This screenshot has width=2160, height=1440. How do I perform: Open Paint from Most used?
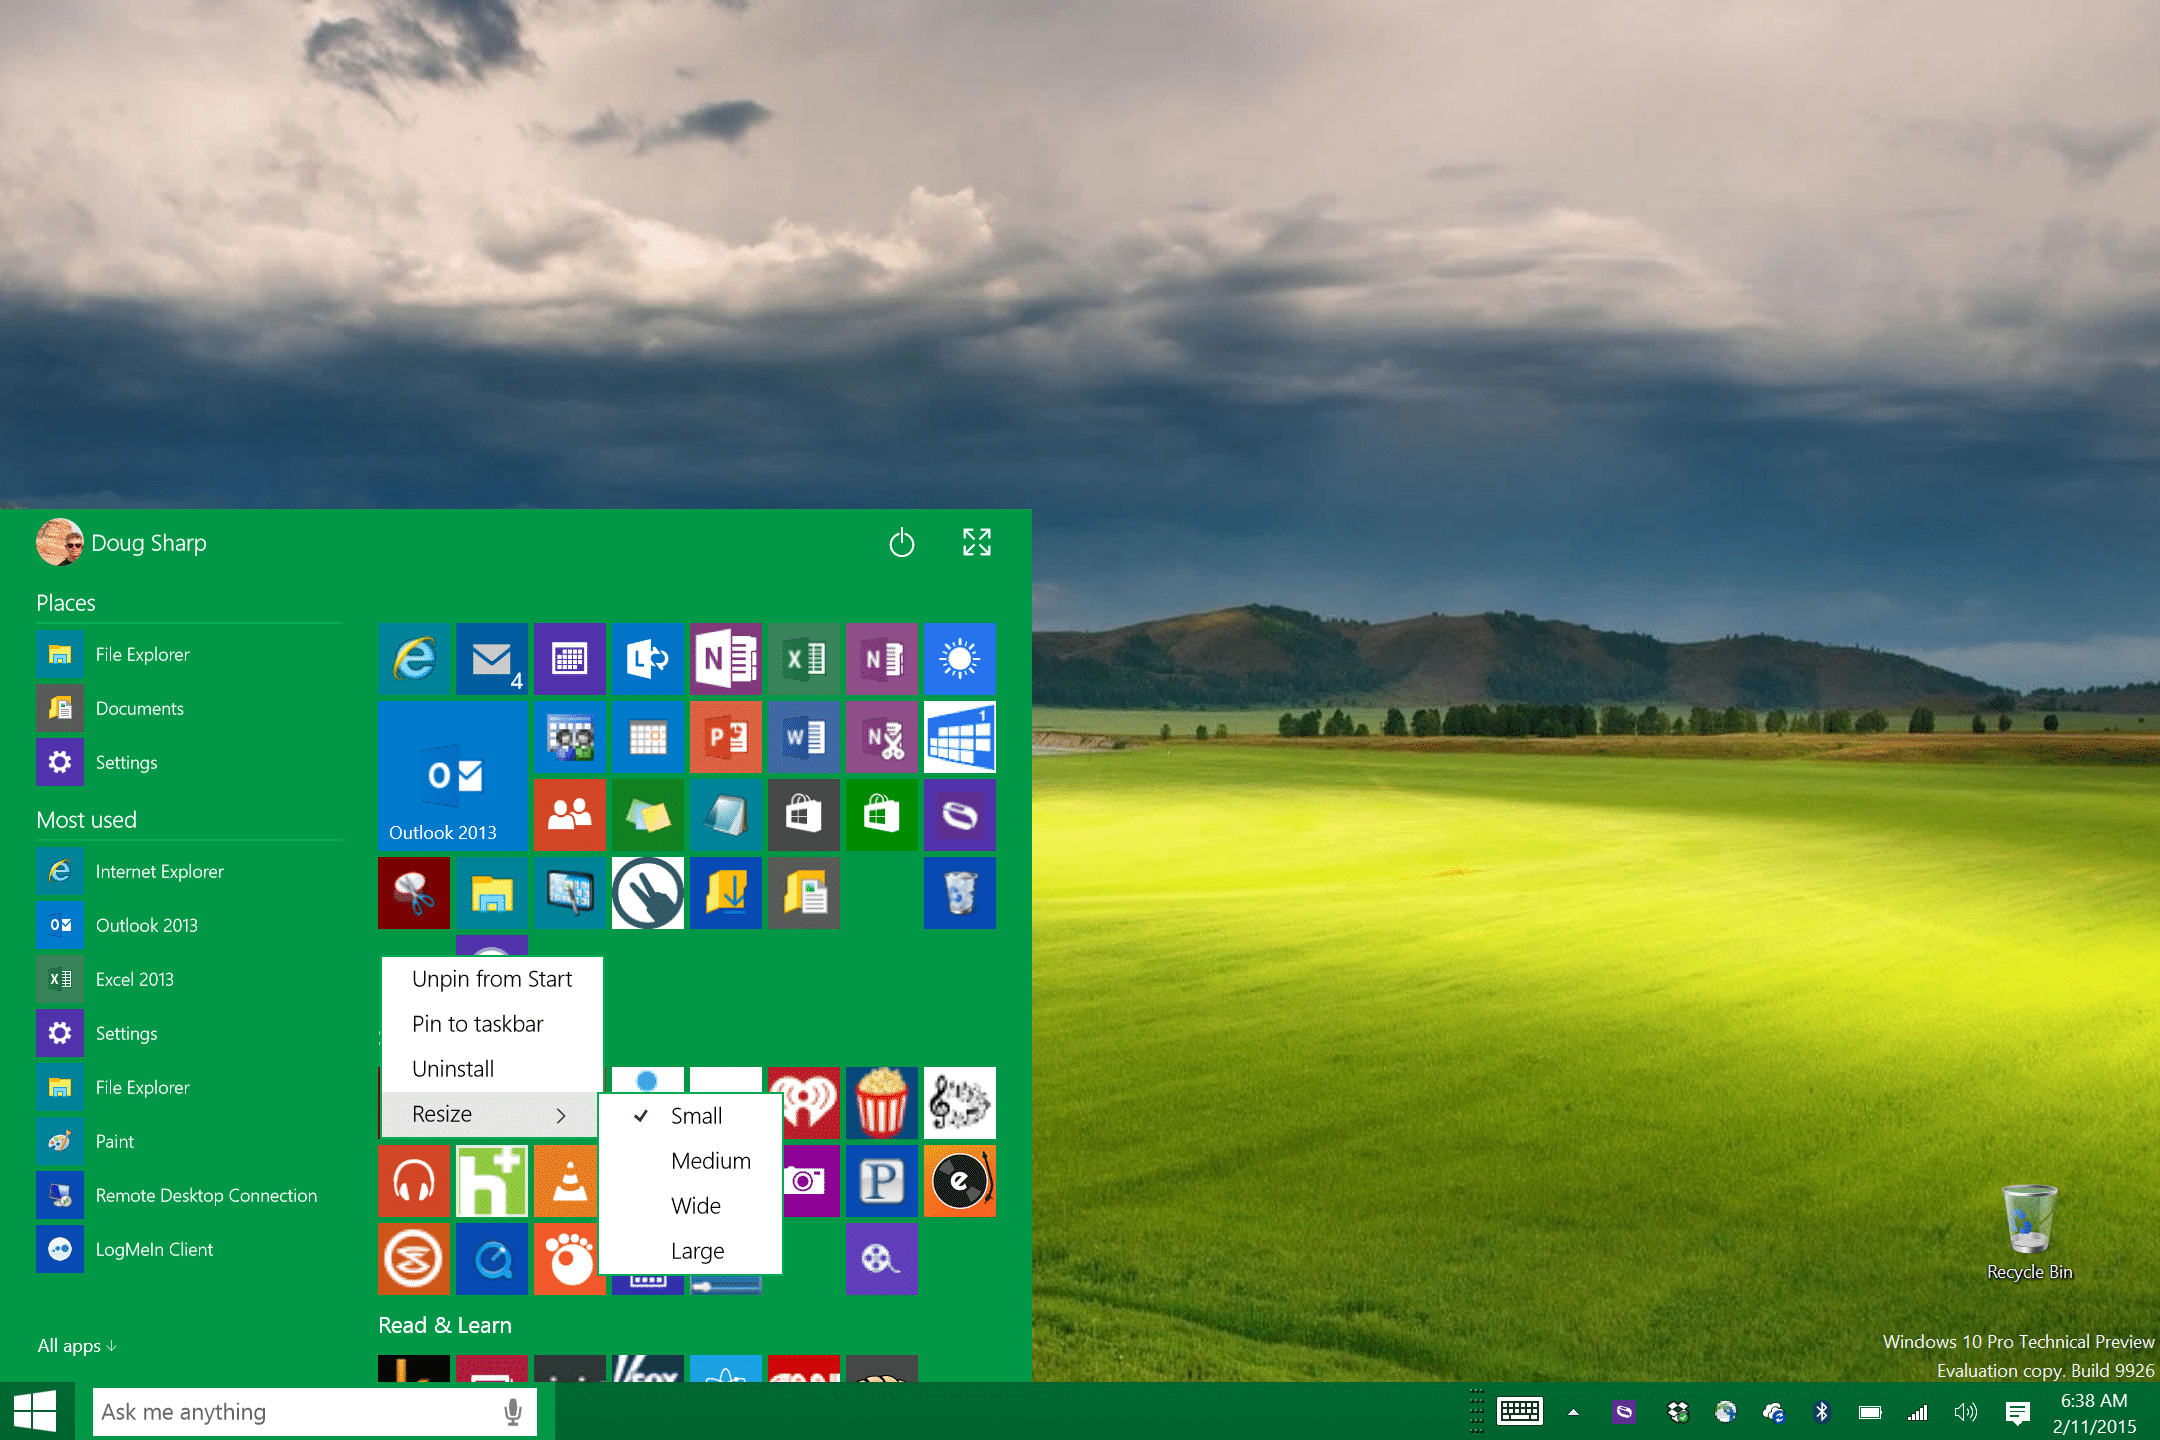pyautogui.click(x=188, y=1141)
